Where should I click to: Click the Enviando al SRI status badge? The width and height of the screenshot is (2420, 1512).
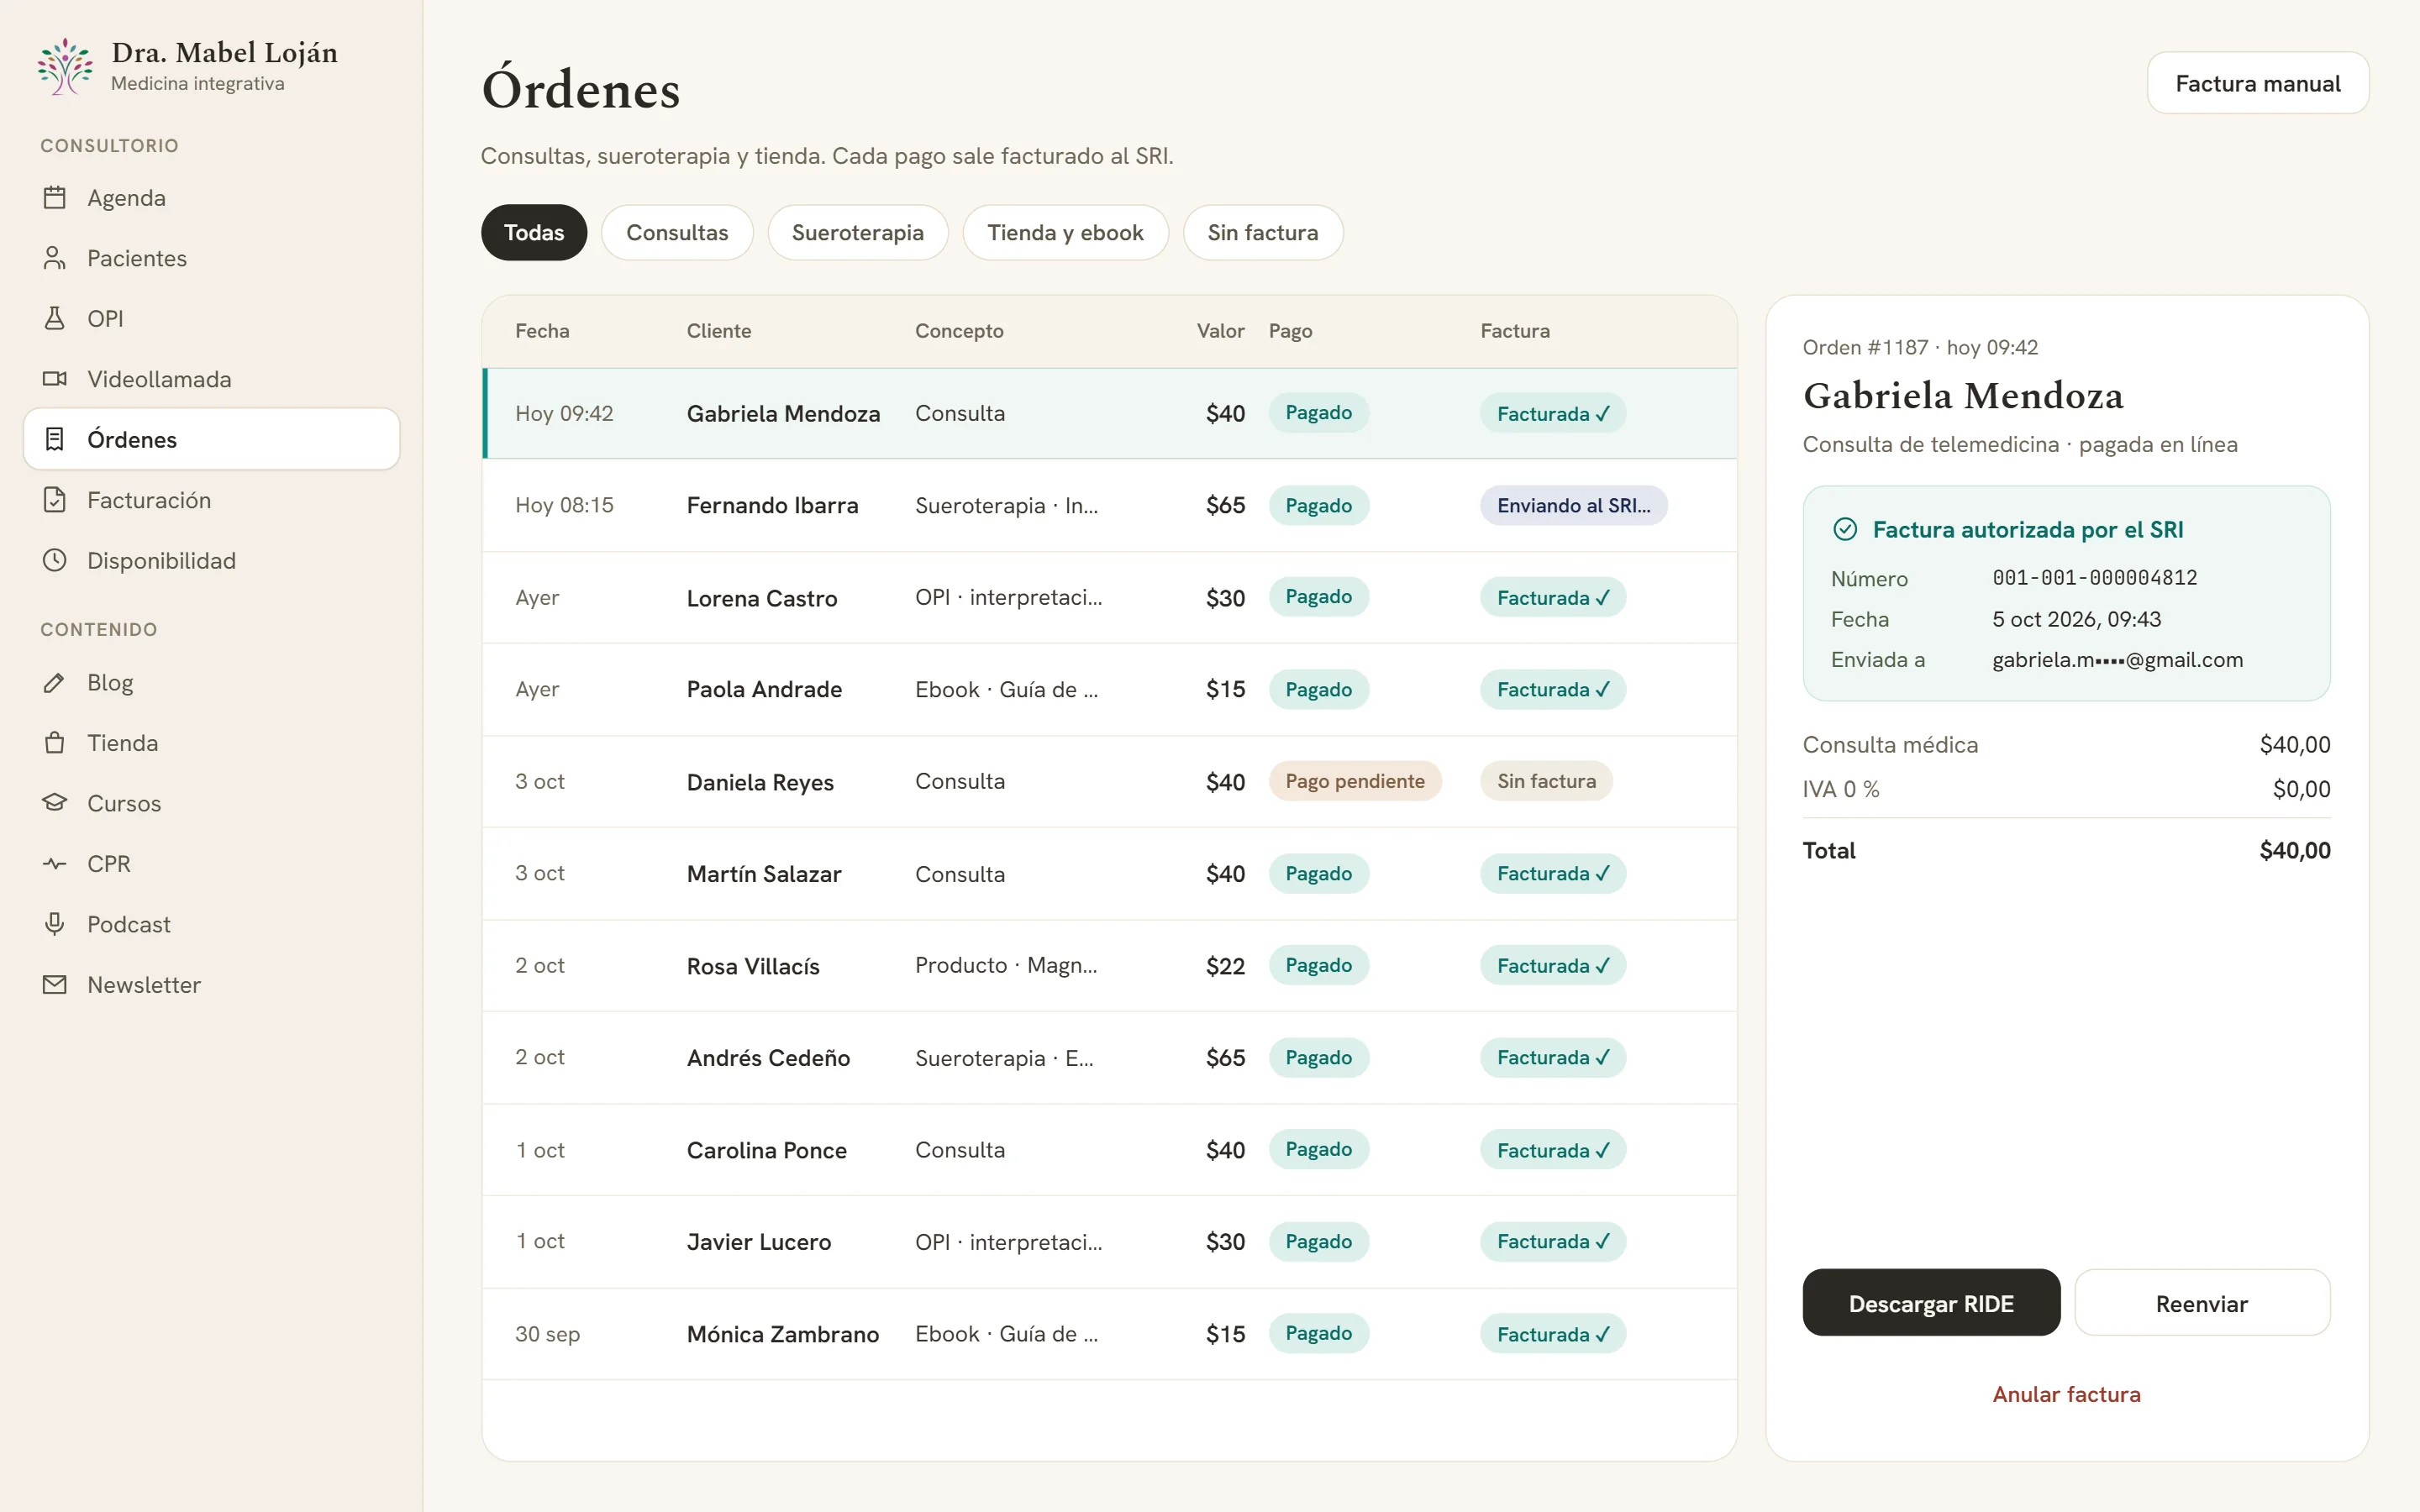(x=1573, y=505)
